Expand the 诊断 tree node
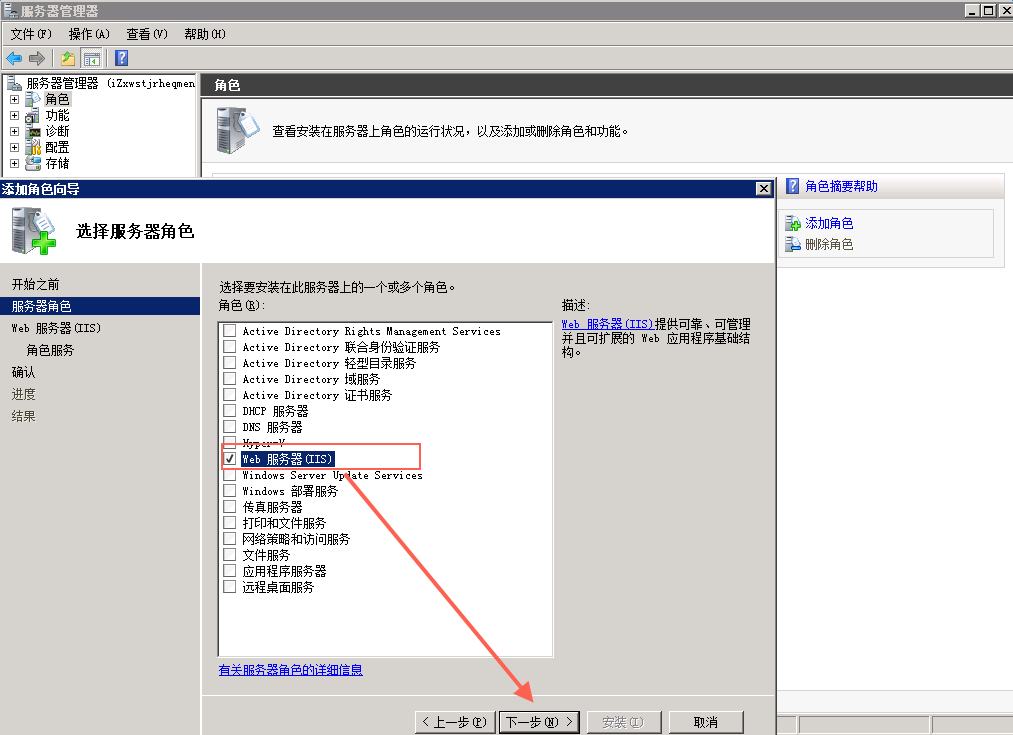 coord(14,131)
